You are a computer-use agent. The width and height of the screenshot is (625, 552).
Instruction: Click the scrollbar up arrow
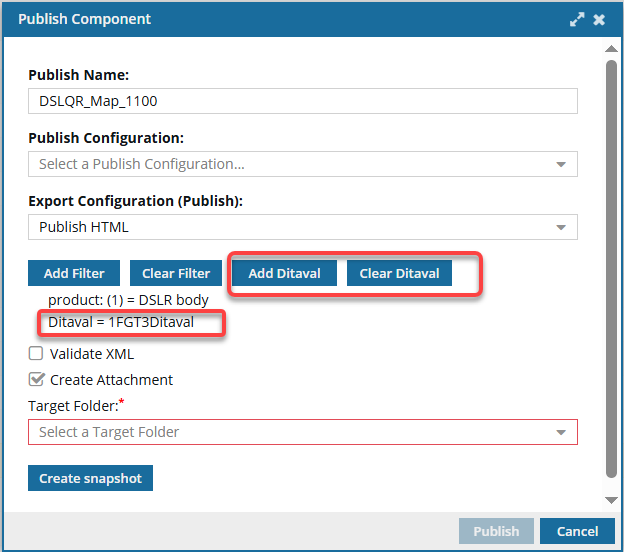tap(611, 48)
